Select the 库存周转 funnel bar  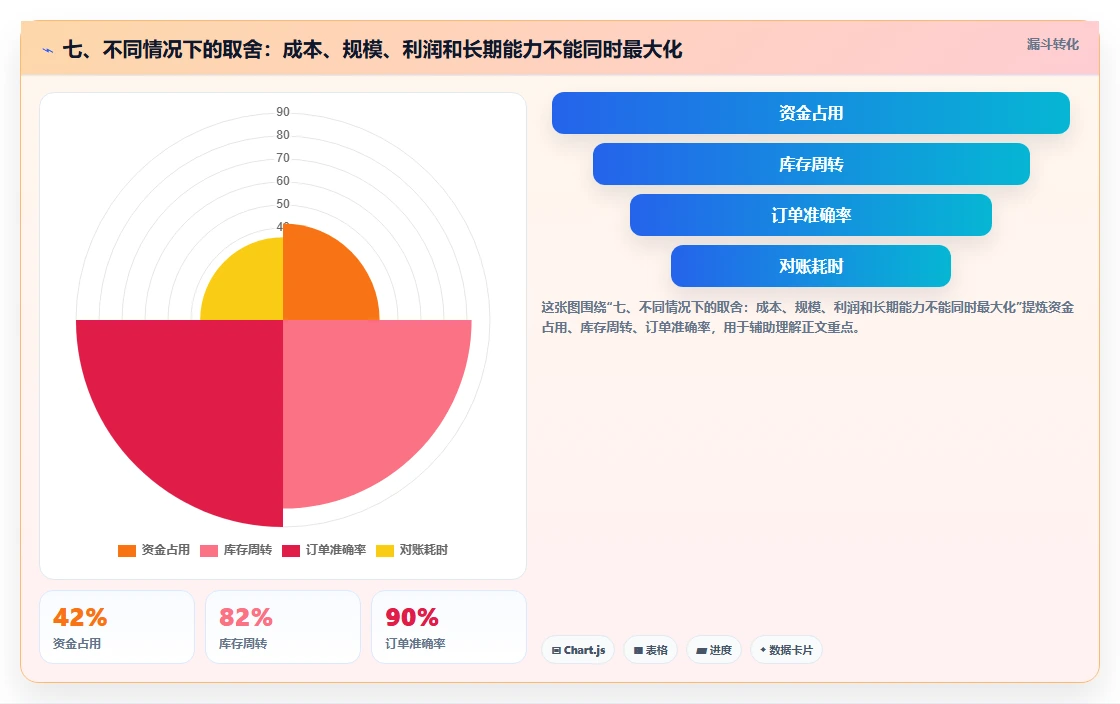coord(811,164)
